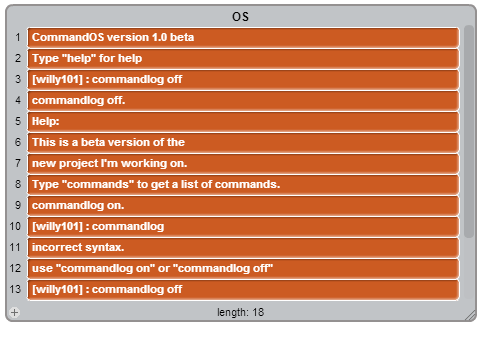Image resolution: width=480 pixels, height=360 pixels.
Task: Click the scrollbar track below the thumb
Action: 469,268
